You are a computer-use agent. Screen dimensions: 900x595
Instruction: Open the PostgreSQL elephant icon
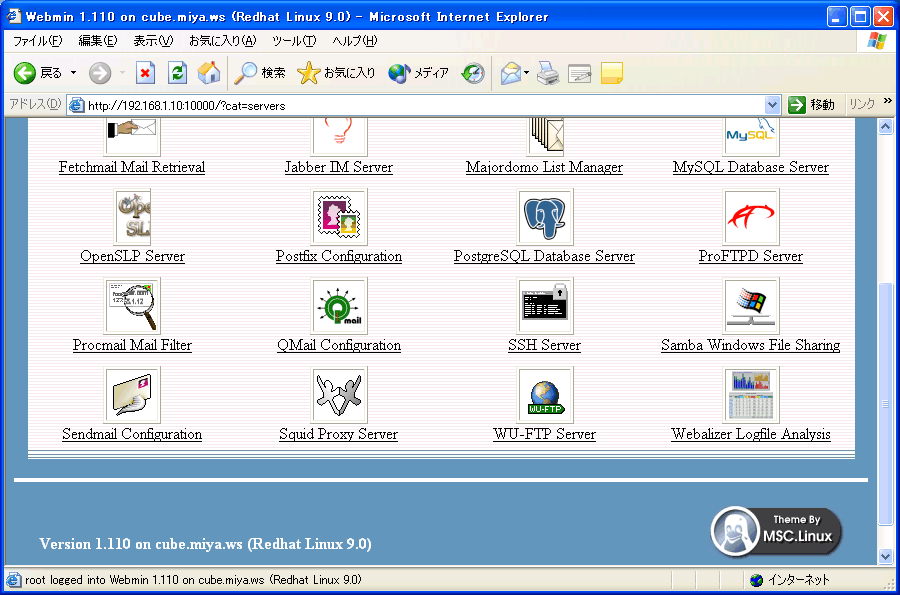click(545, 217)
